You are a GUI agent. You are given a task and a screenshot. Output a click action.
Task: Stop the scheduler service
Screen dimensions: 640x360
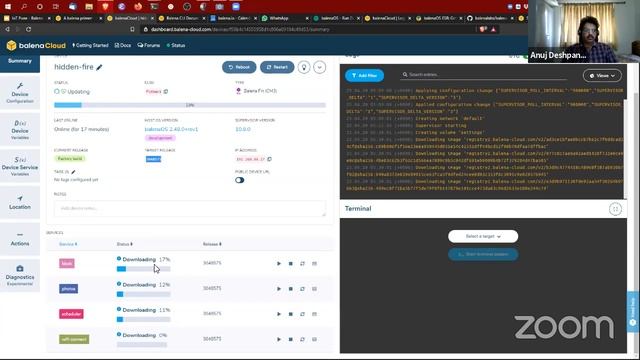point(291,314)
